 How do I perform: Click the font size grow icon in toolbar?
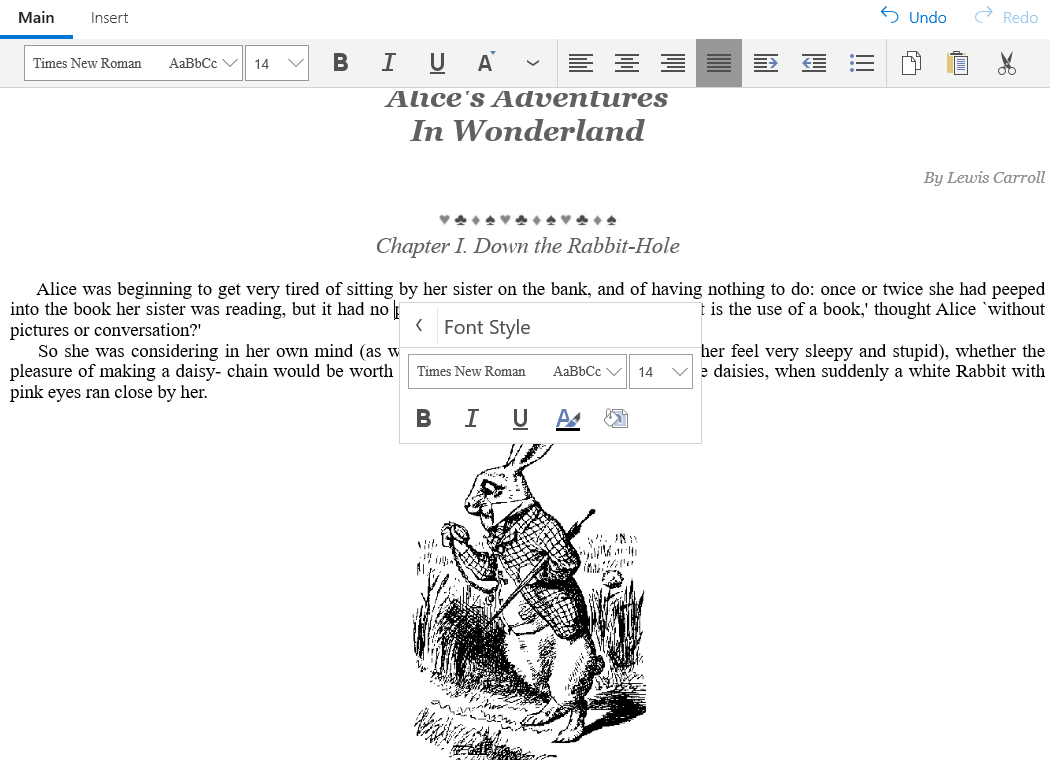pyautogui.click(x=486, y=63)
